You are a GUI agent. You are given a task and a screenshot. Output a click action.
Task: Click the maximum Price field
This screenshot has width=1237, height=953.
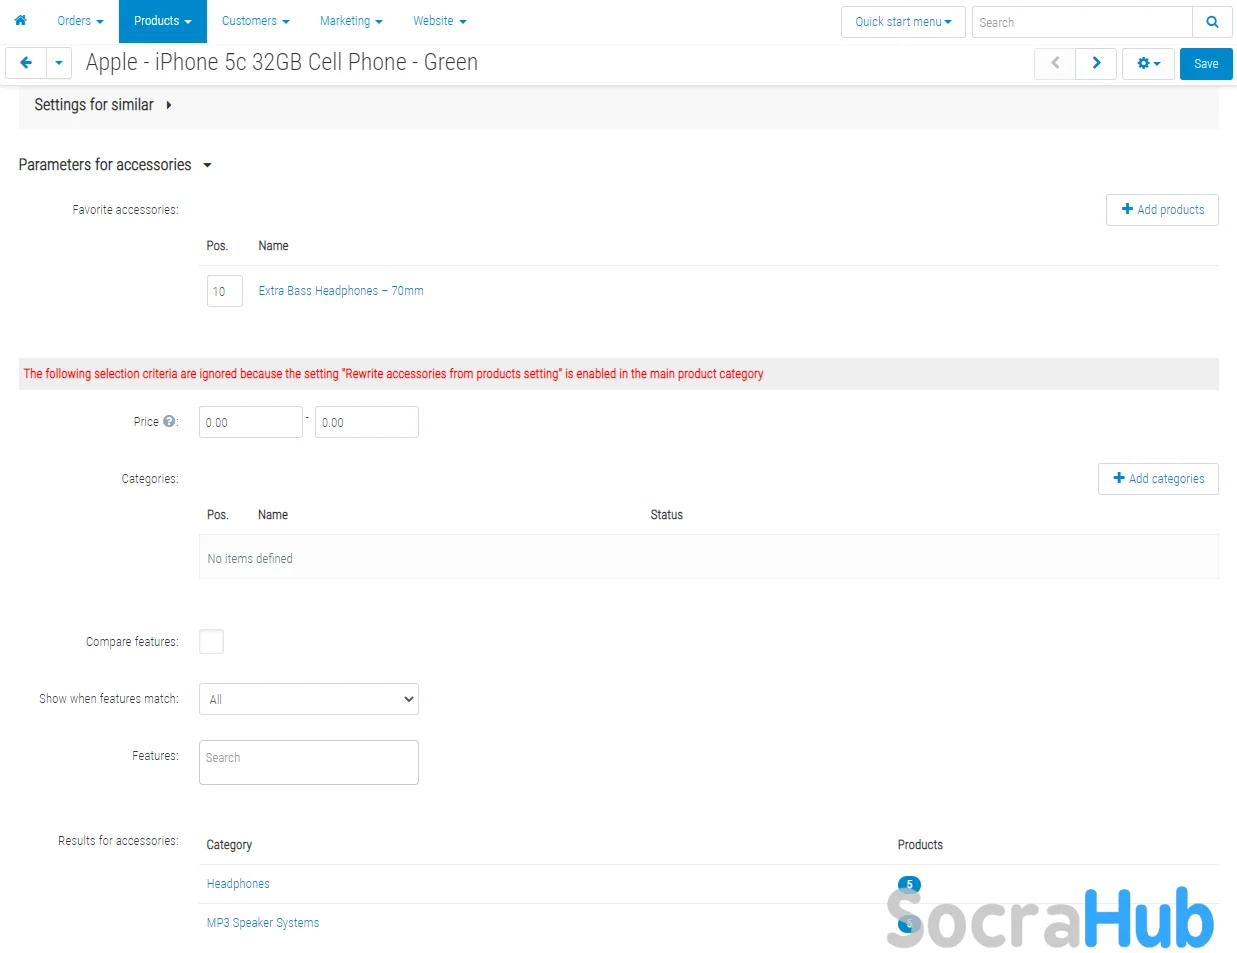pos(367,422)
